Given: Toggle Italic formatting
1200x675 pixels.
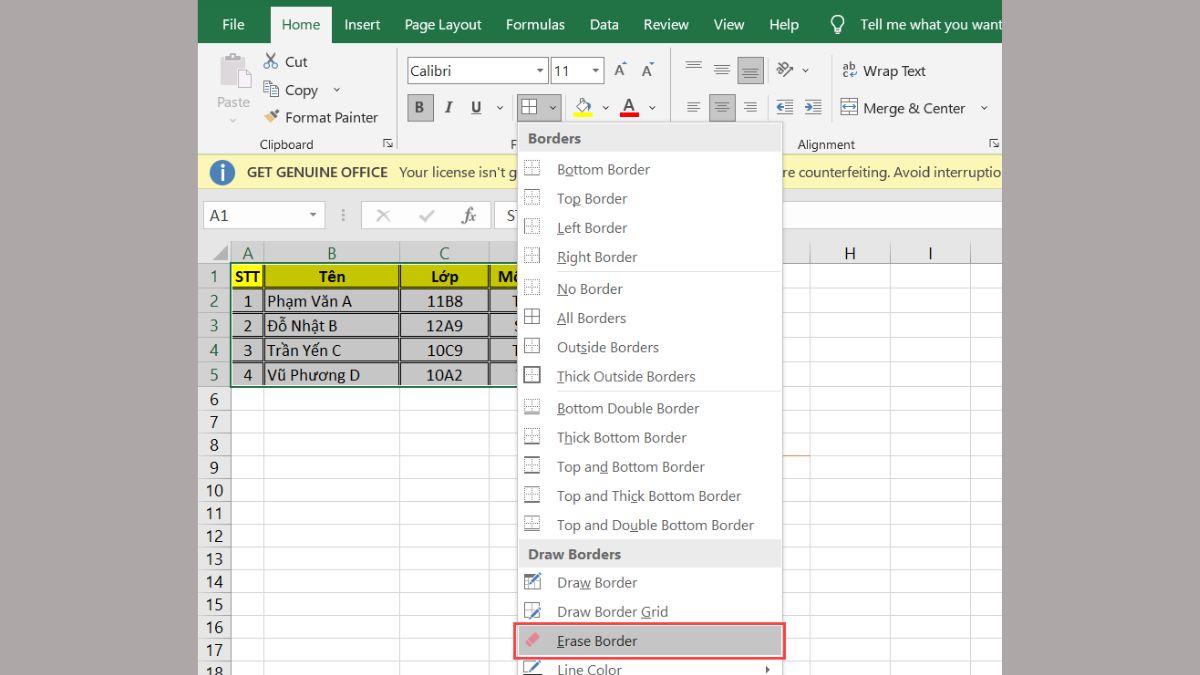Looking at the screenshot, I should tap(448, 108).
